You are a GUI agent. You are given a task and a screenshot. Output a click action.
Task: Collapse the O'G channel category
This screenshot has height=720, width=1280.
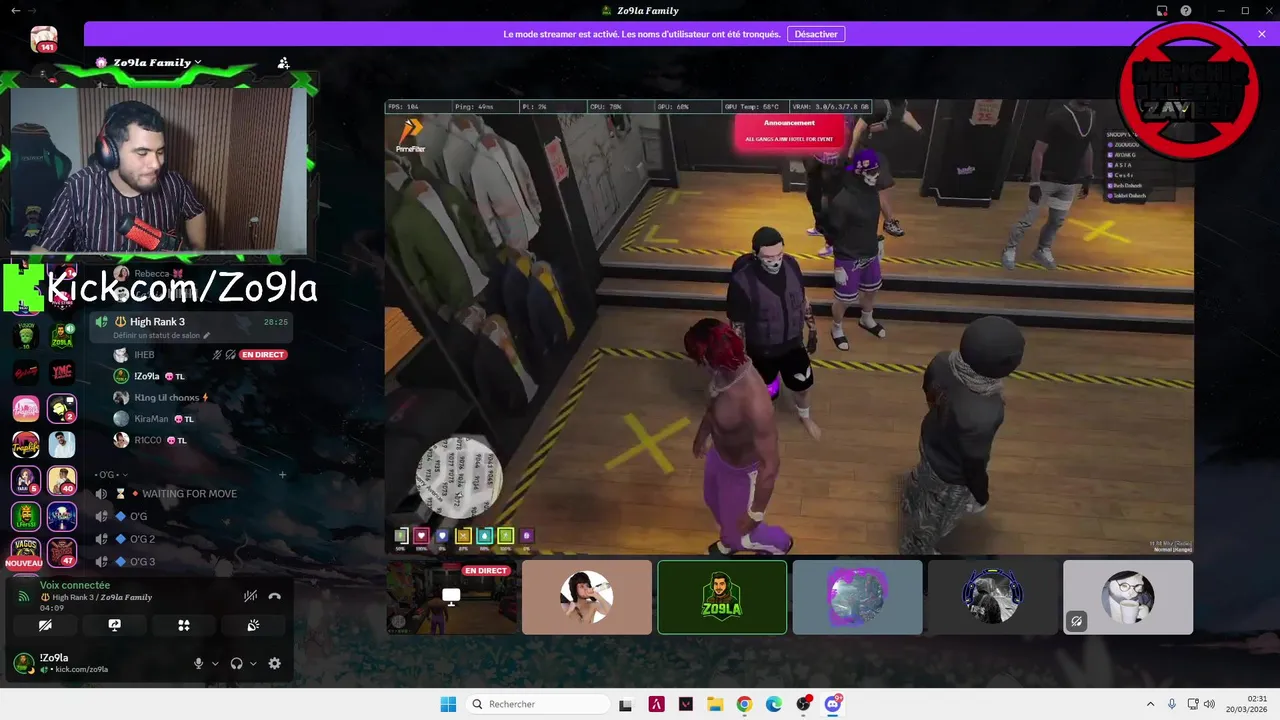pos(109,474)
